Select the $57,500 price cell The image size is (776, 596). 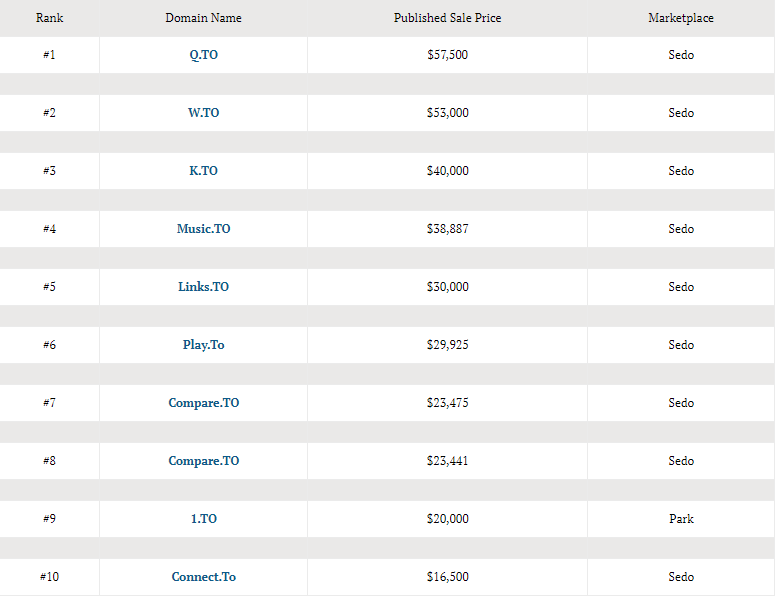coord(447,55)
